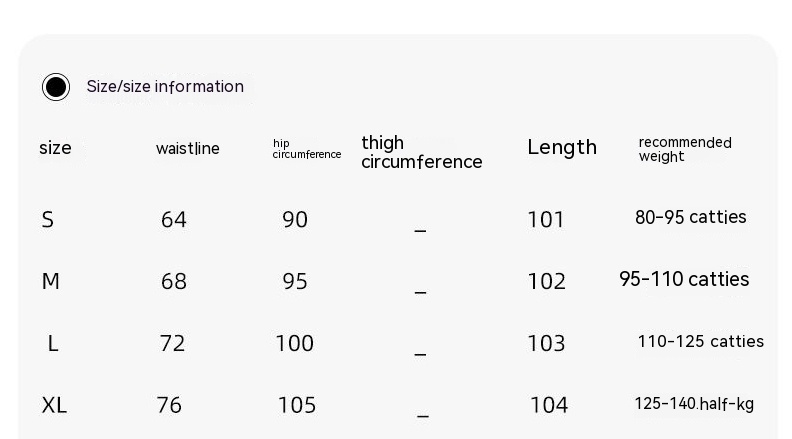Select hip circumference value 100

click(x=294, y=343)
